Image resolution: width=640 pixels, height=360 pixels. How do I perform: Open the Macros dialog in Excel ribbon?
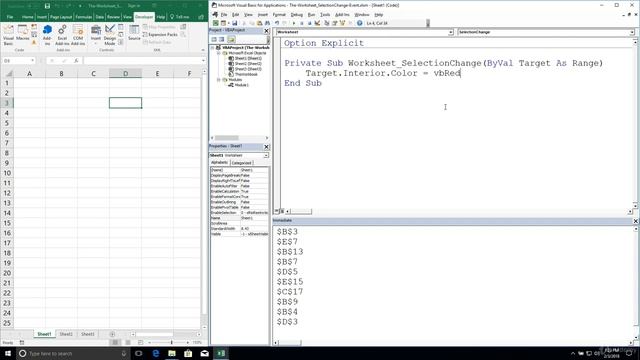coord(22,33)
